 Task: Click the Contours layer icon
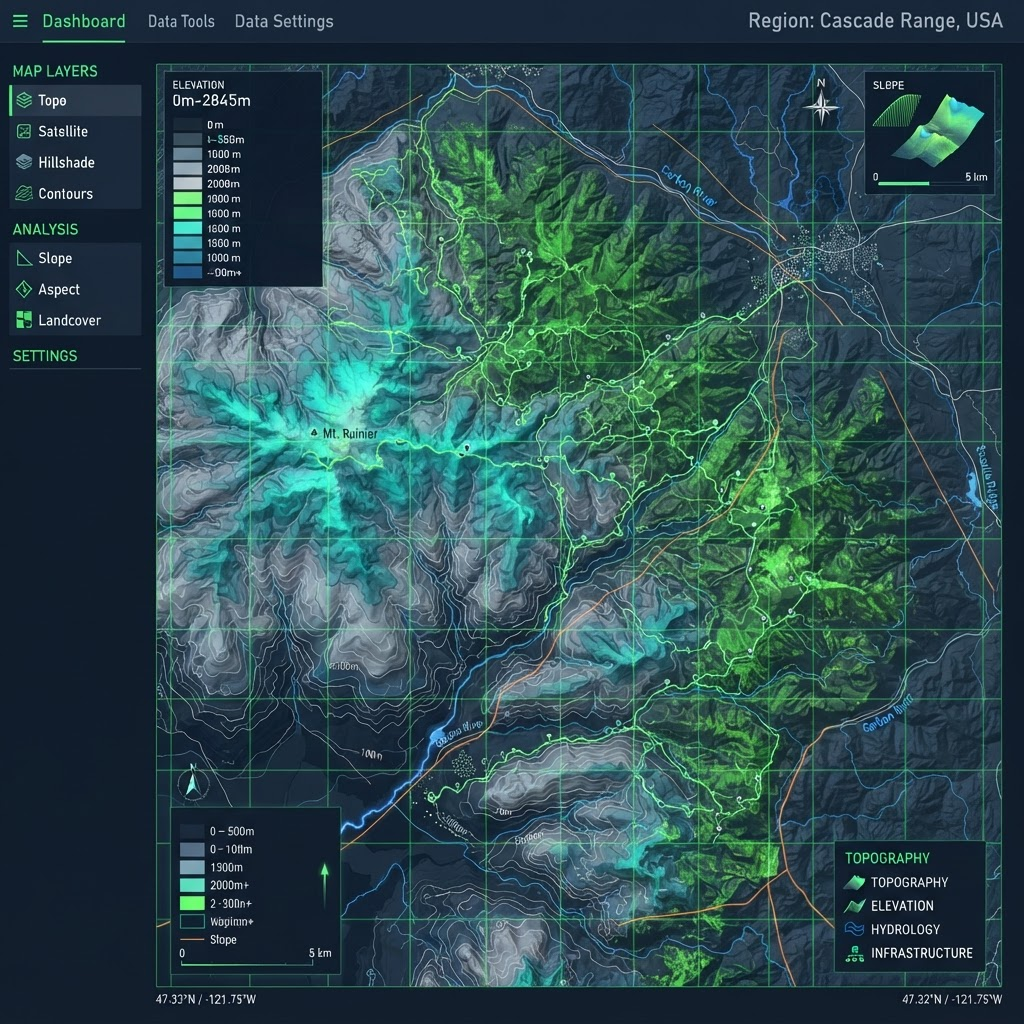[24, 193]
